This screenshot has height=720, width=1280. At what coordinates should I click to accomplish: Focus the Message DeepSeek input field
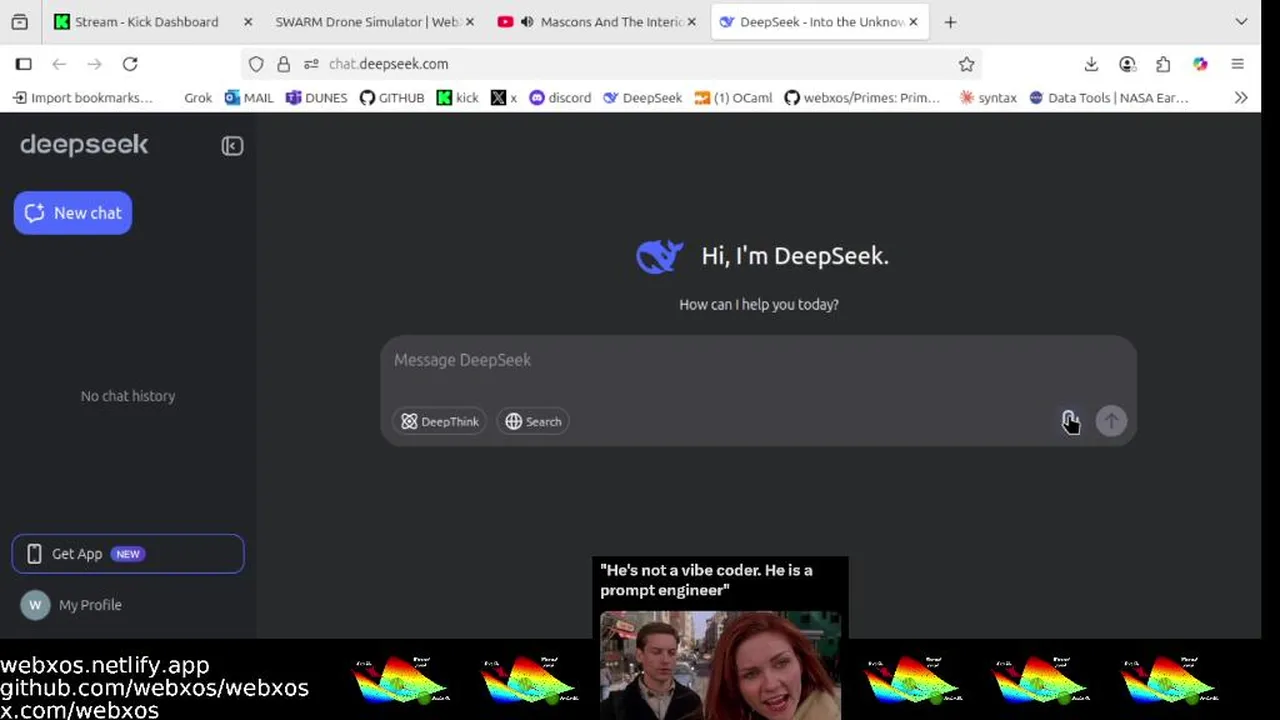point(758,360)
